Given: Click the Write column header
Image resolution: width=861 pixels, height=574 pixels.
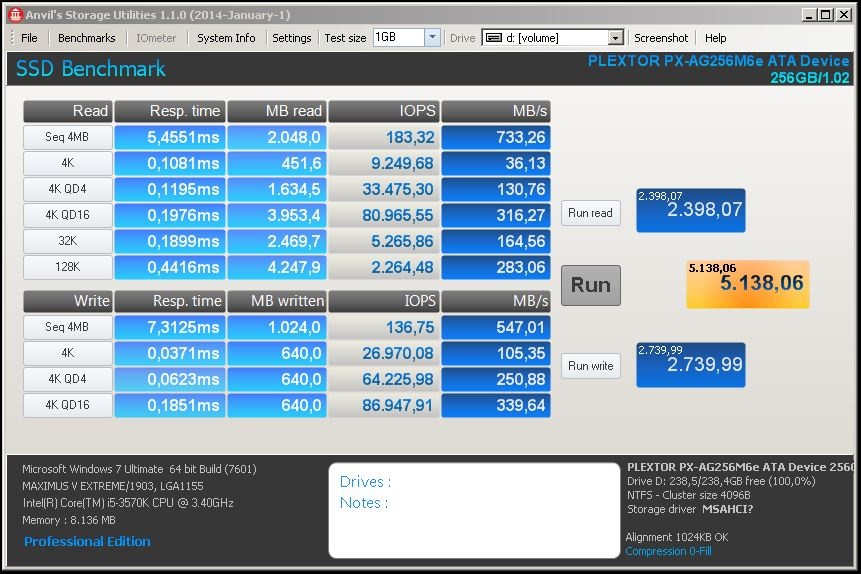Looking at the screenshot, I should coord(68,300).
